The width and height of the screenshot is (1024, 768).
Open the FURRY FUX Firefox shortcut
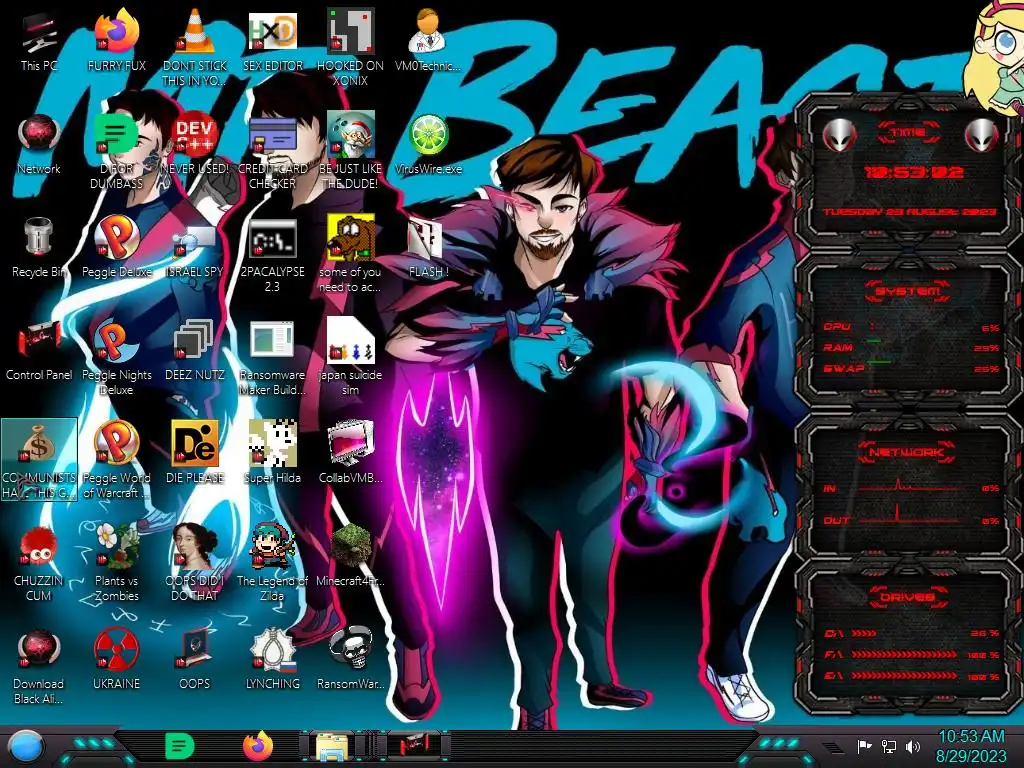pyautogui.click(x=116, y=42)
